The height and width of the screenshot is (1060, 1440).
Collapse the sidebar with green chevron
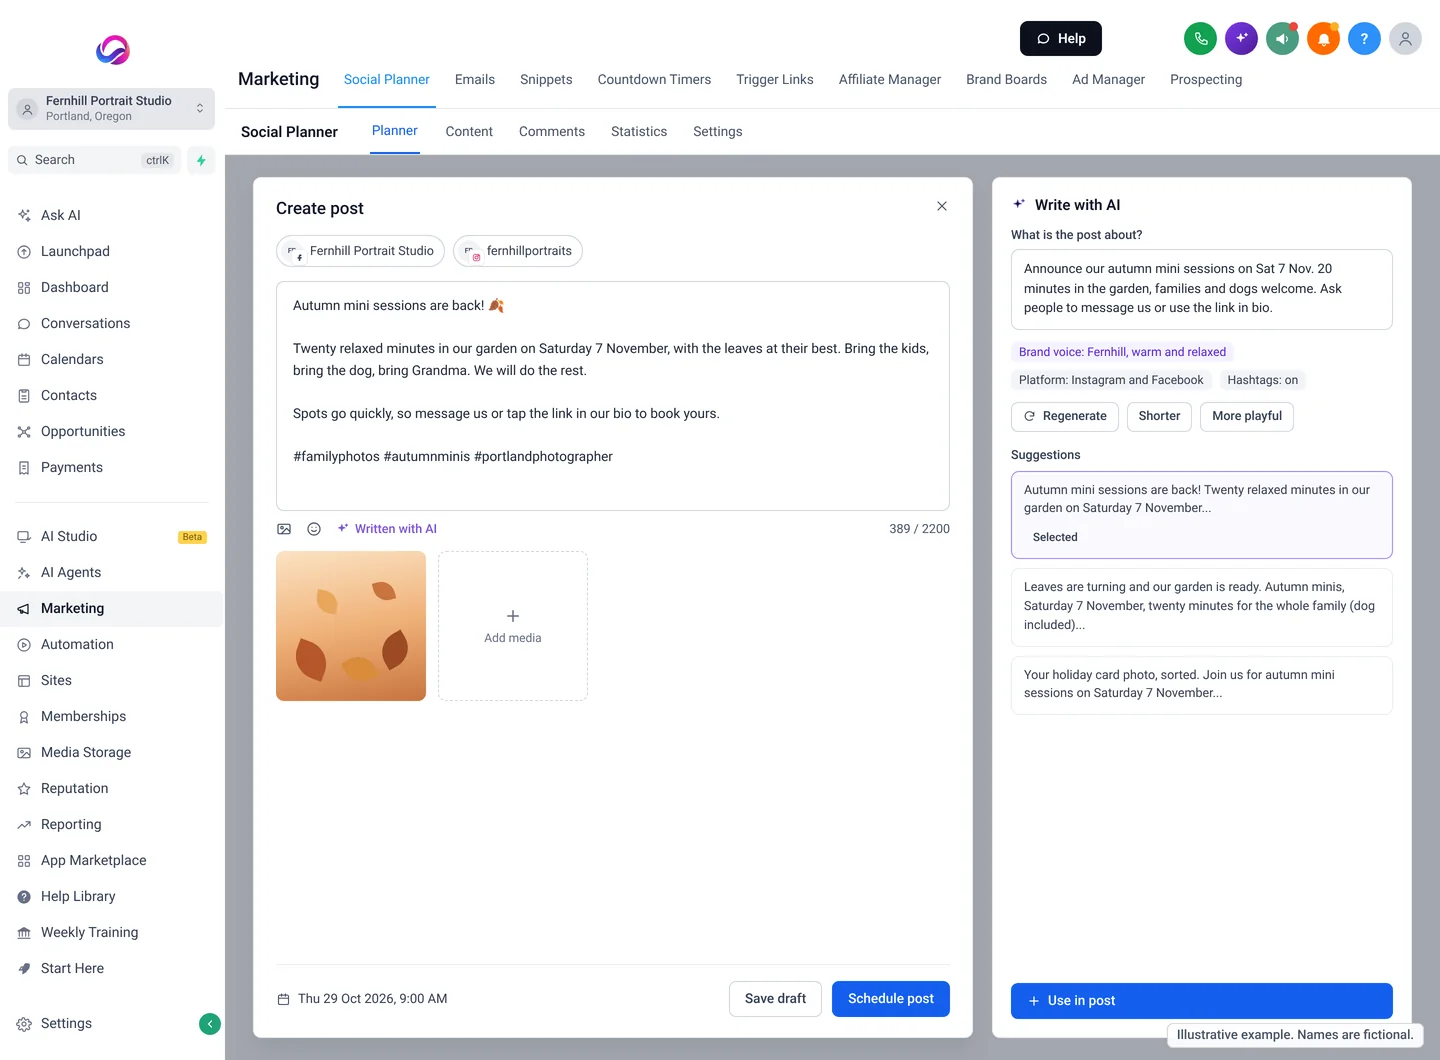210,1023
